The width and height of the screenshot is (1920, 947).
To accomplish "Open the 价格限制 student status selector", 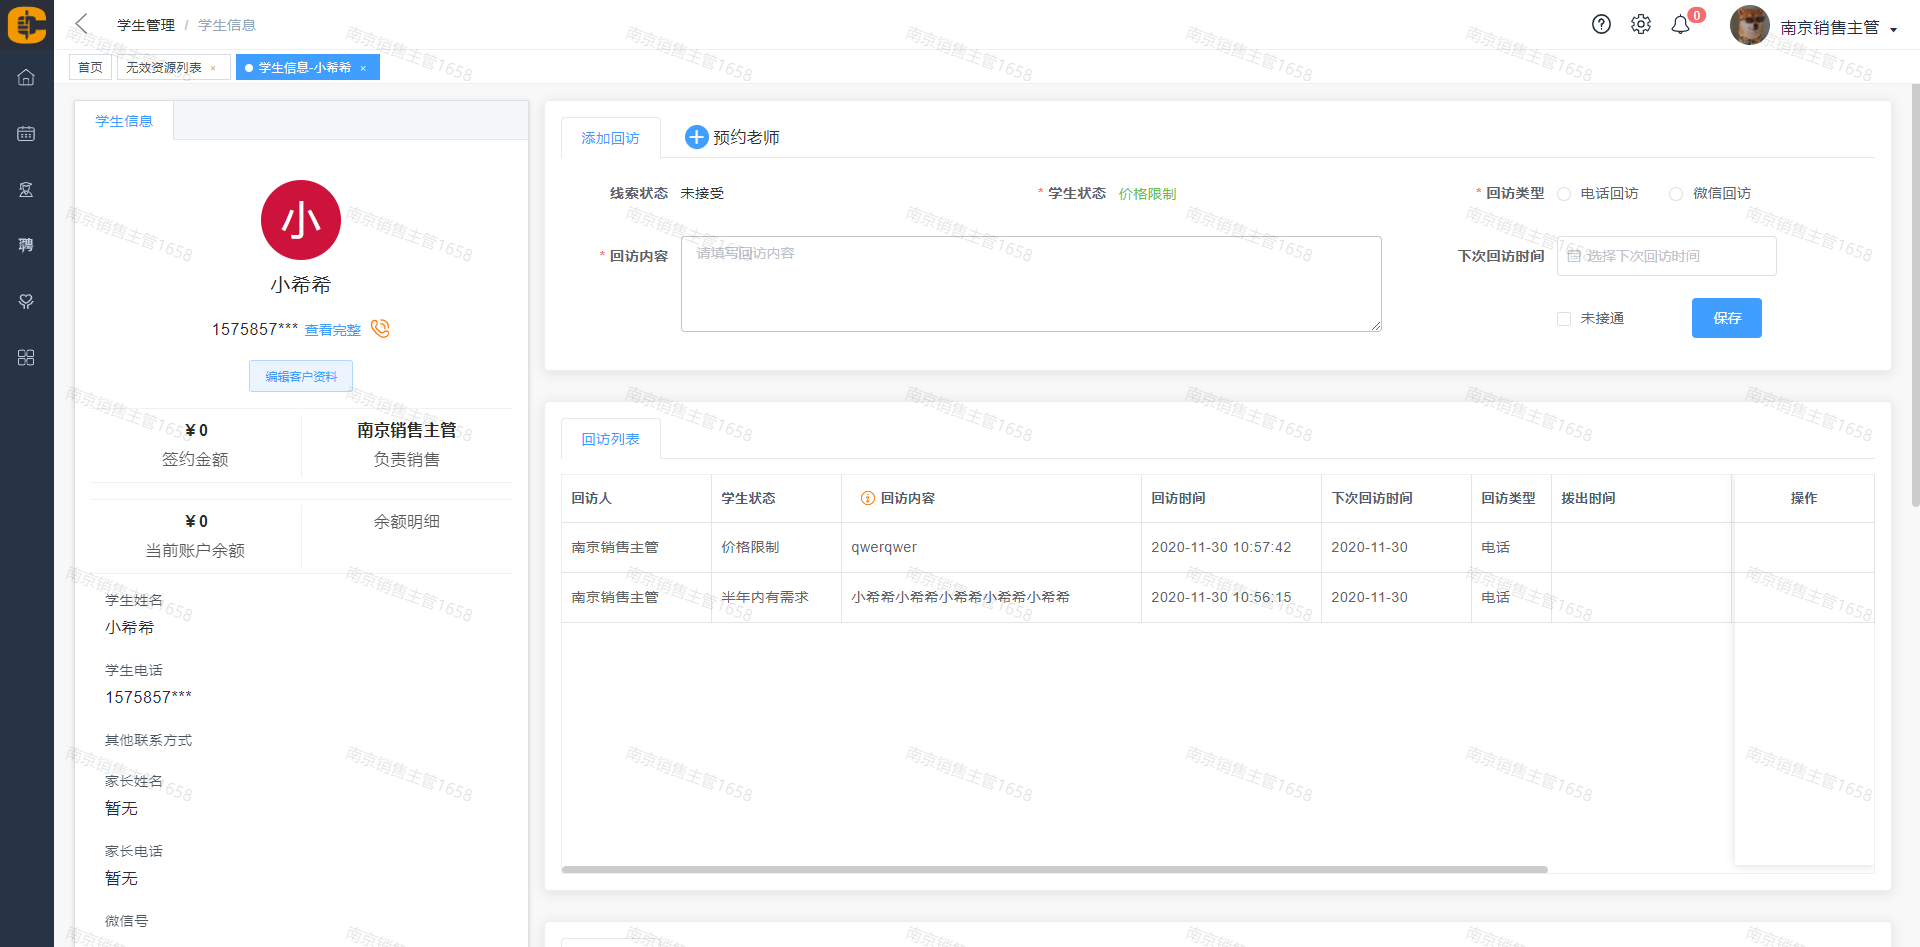I will 1147,194.
